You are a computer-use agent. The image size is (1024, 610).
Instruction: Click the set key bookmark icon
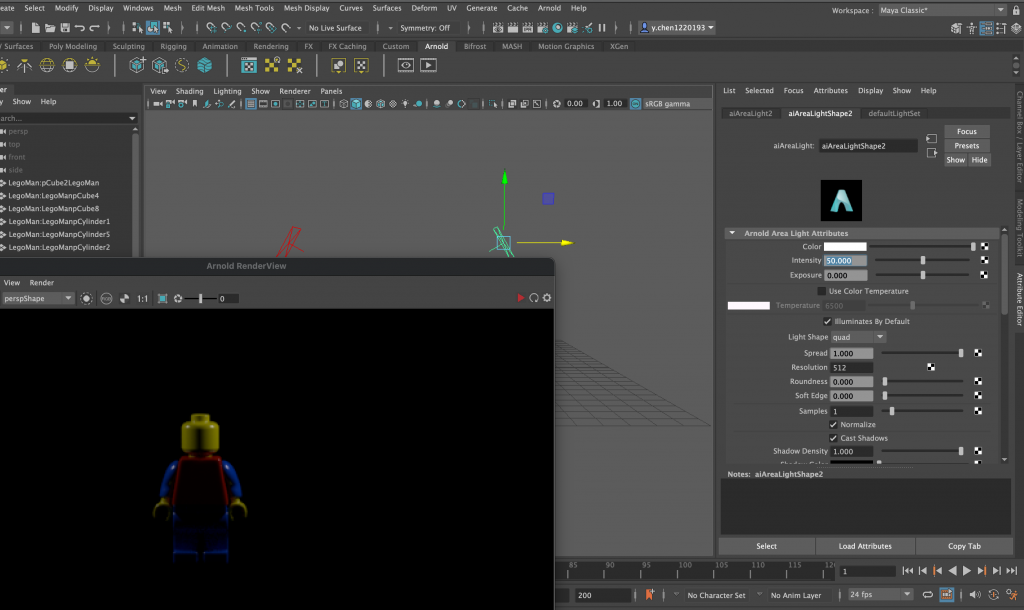click(x=649, y=594)
